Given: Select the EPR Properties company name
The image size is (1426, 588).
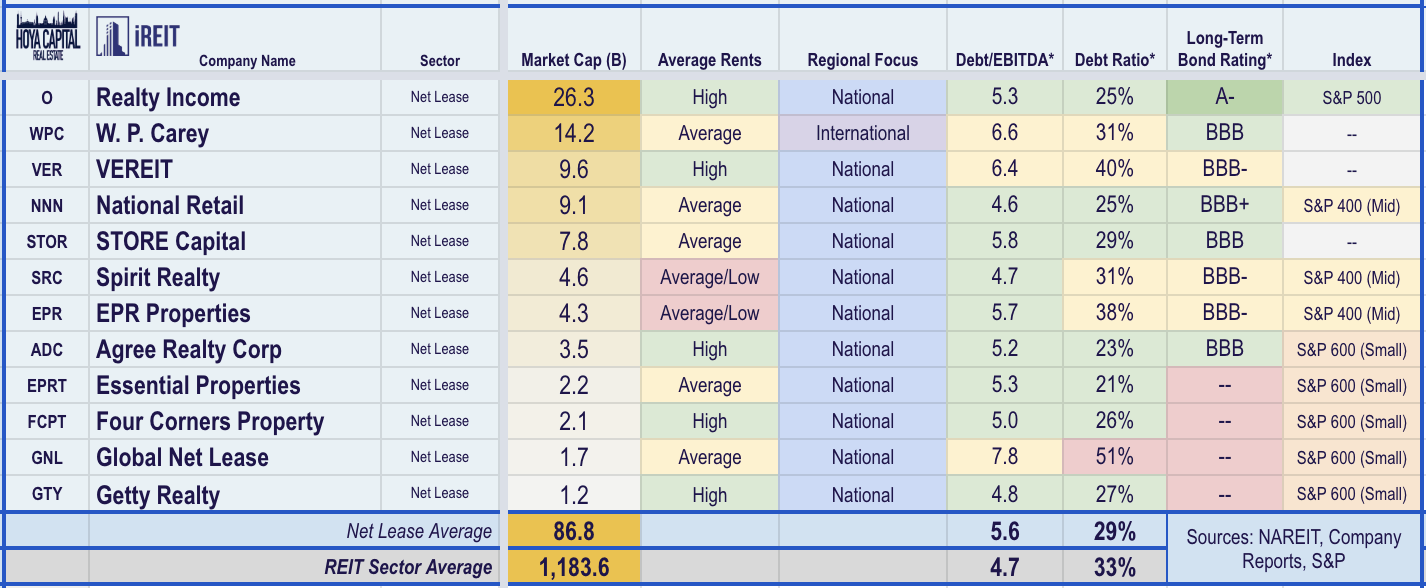Looking at the screenshot, I should point(173,314).
